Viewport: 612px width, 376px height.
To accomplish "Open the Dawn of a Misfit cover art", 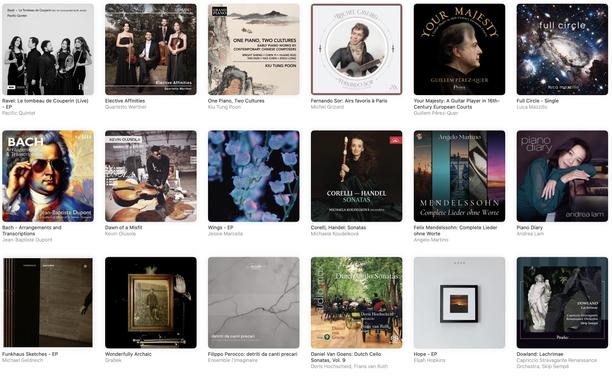I will [151, 176].
